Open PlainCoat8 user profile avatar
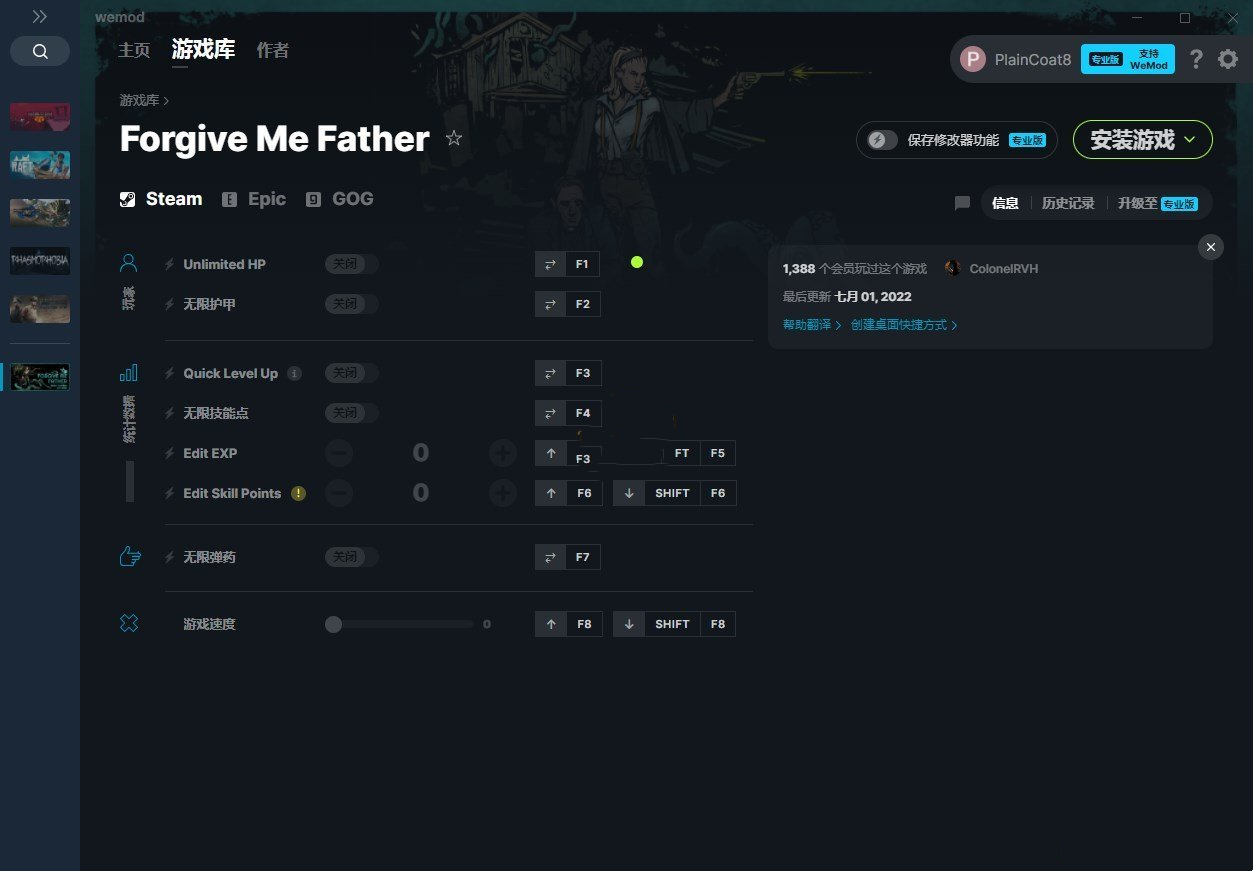 click(972, 59)
